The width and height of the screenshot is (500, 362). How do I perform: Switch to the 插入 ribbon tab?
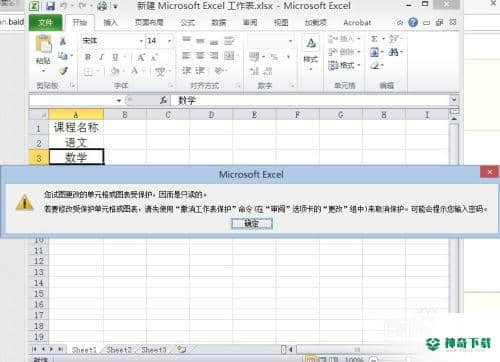coord(111,22)
